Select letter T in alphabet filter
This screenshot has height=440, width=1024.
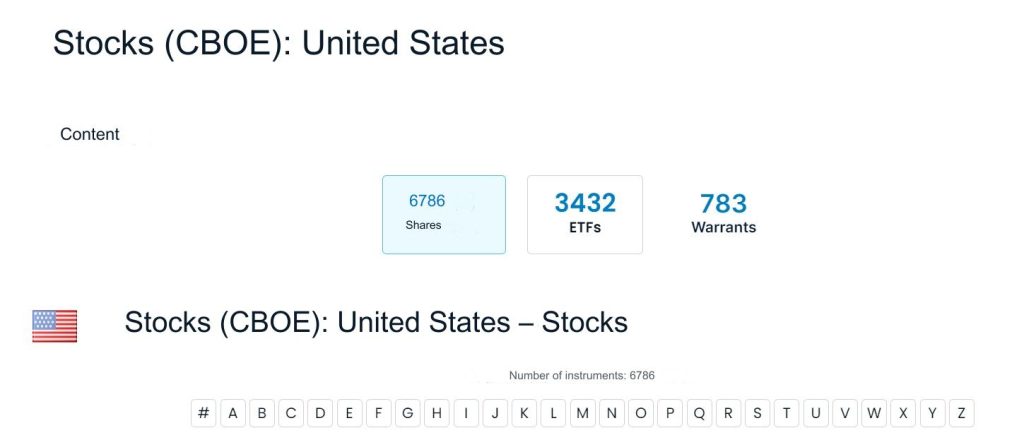point(787,413)
